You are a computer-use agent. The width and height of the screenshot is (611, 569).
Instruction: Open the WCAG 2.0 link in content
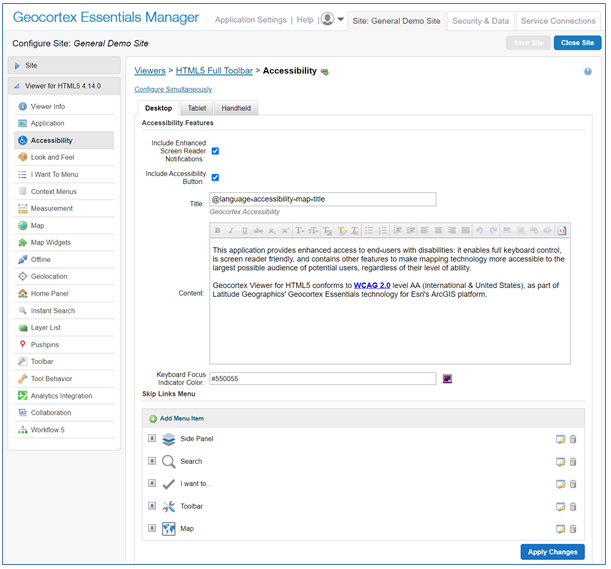tap(372, 285)
